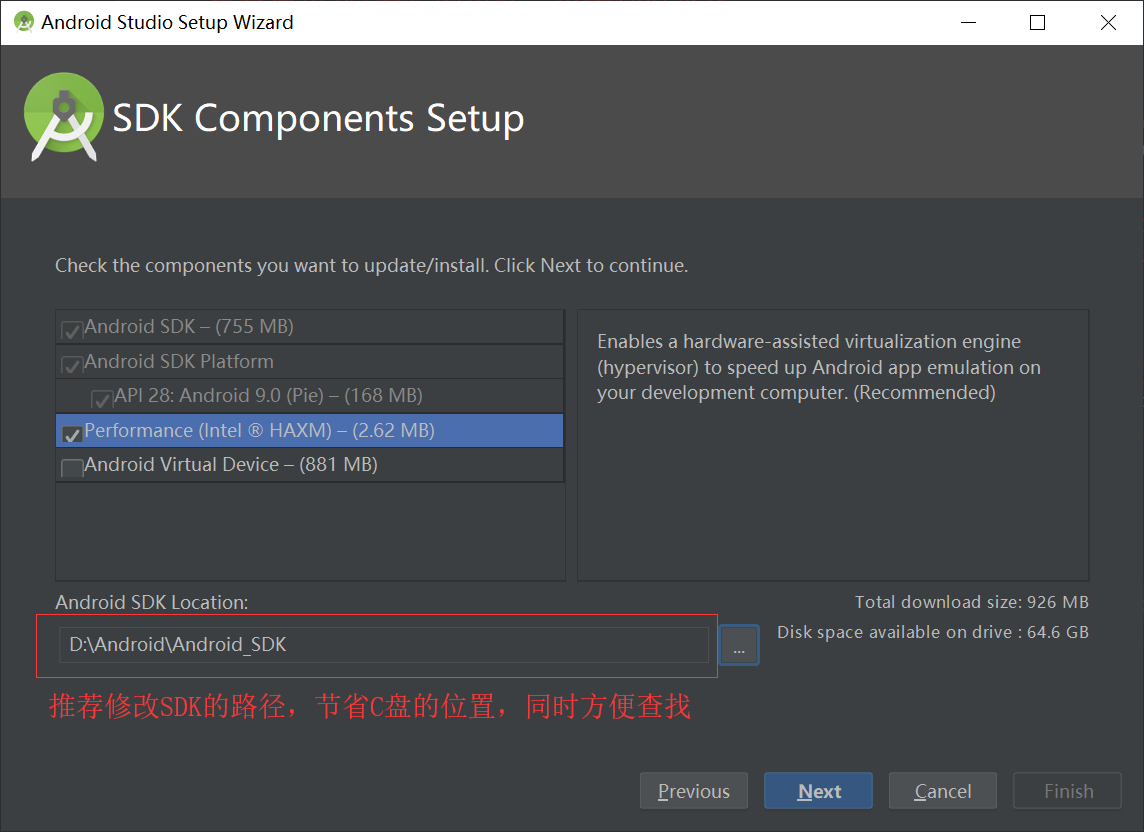Select Android Virtual Device – (881 MB) row

pos(309,465)
